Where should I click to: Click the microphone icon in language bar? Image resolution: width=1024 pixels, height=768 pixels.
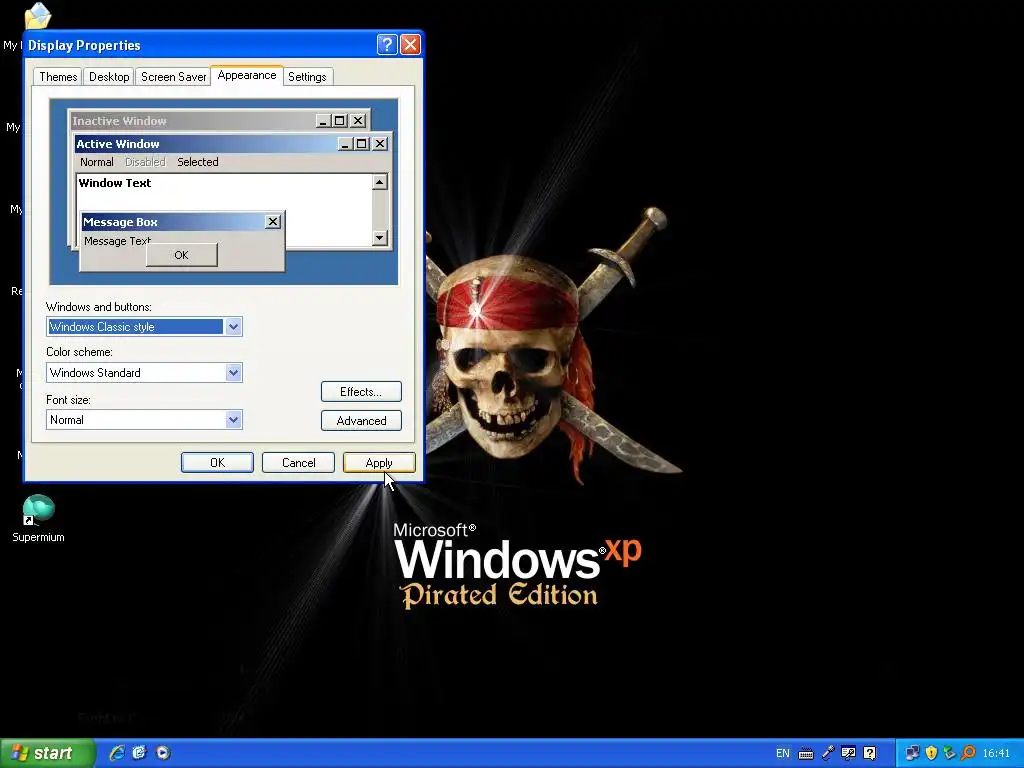click(x=827, y=753)
